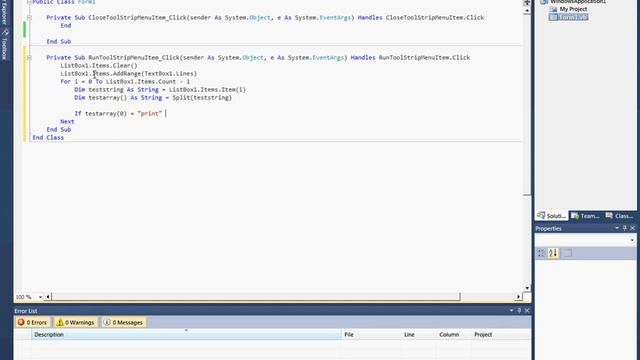Image resolution: width=640 pixels, height=360 pixels.
Task: Click the editor horizontal scrollbar thumb
Action: pyautogui.click(x=256, y=297)
